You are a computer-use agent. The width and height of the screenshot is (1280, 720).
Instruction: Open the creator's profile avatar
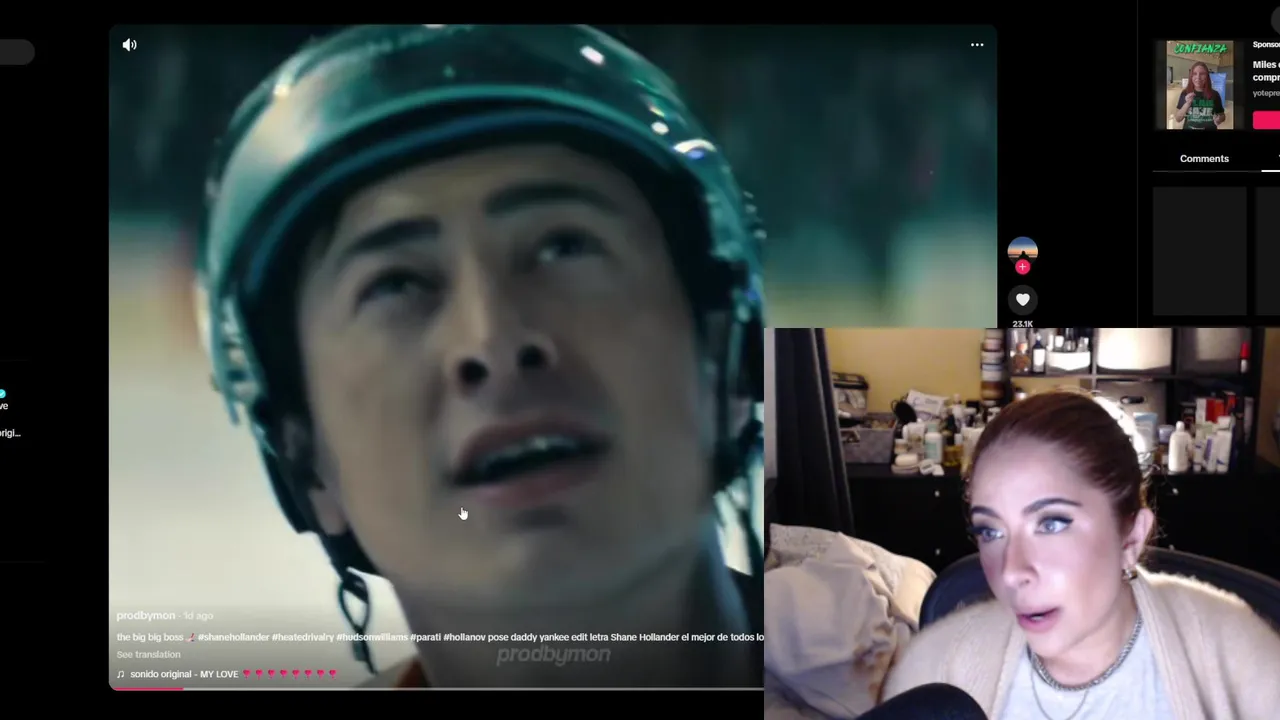[1022, 250]
